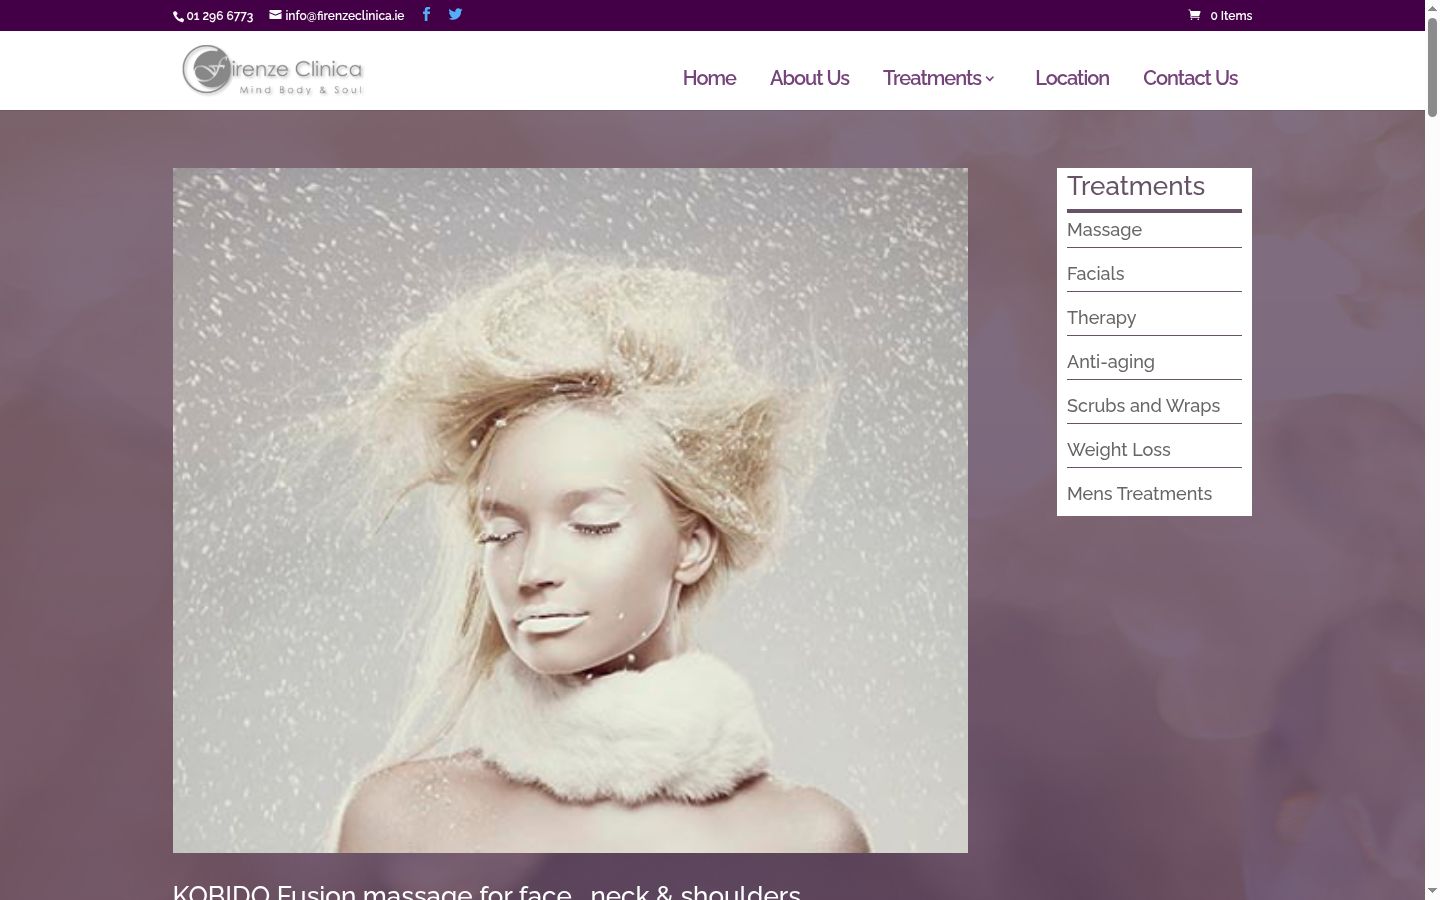
Task: Click the Firenze Clinica logo
Action: [272, 70]
